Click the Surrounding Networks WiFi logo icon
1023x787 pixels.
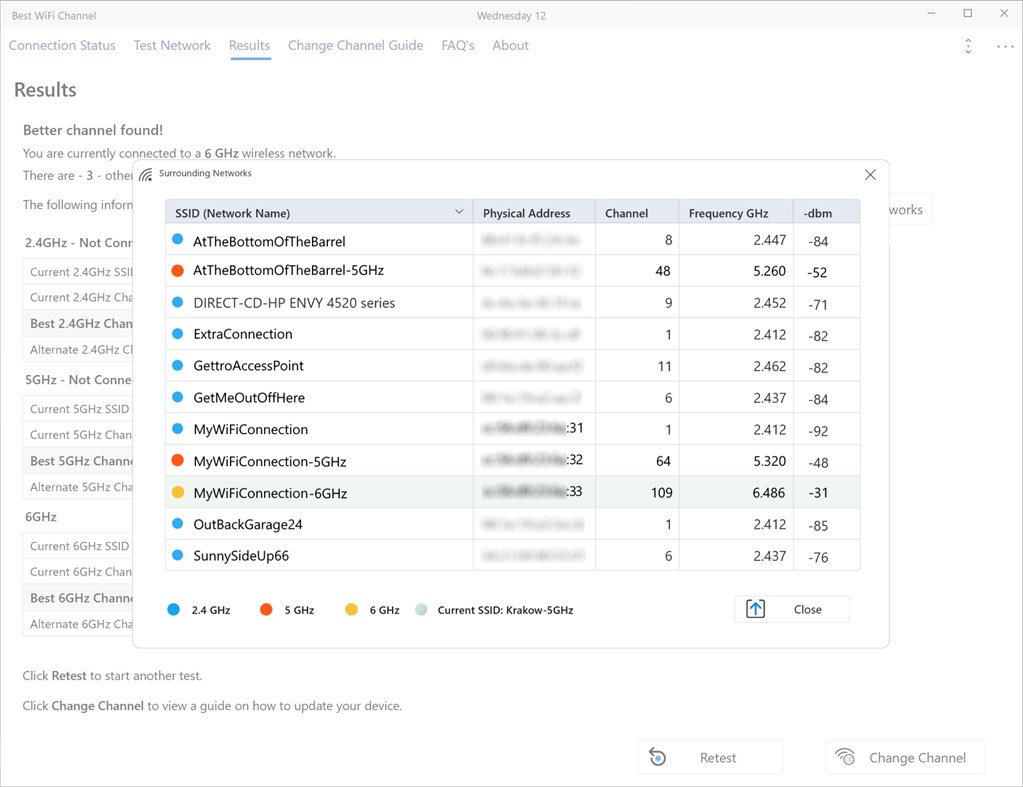point(144,172)
